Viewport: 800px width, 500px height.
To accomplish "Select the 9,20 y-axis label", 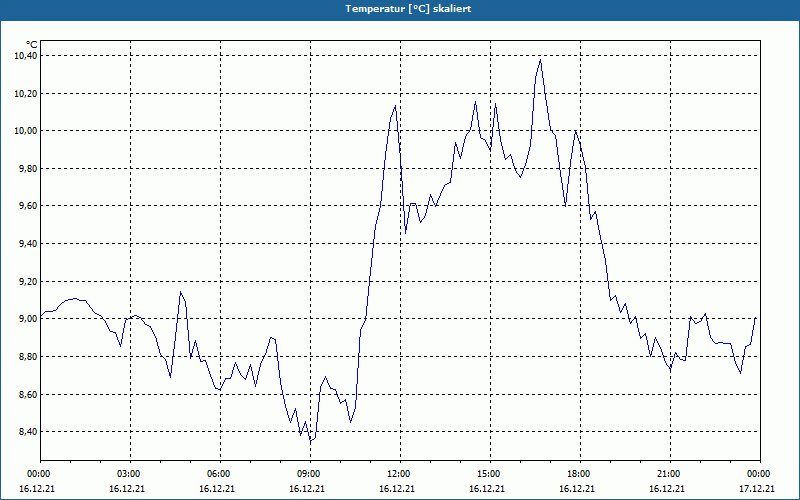I will click(28, 281).
